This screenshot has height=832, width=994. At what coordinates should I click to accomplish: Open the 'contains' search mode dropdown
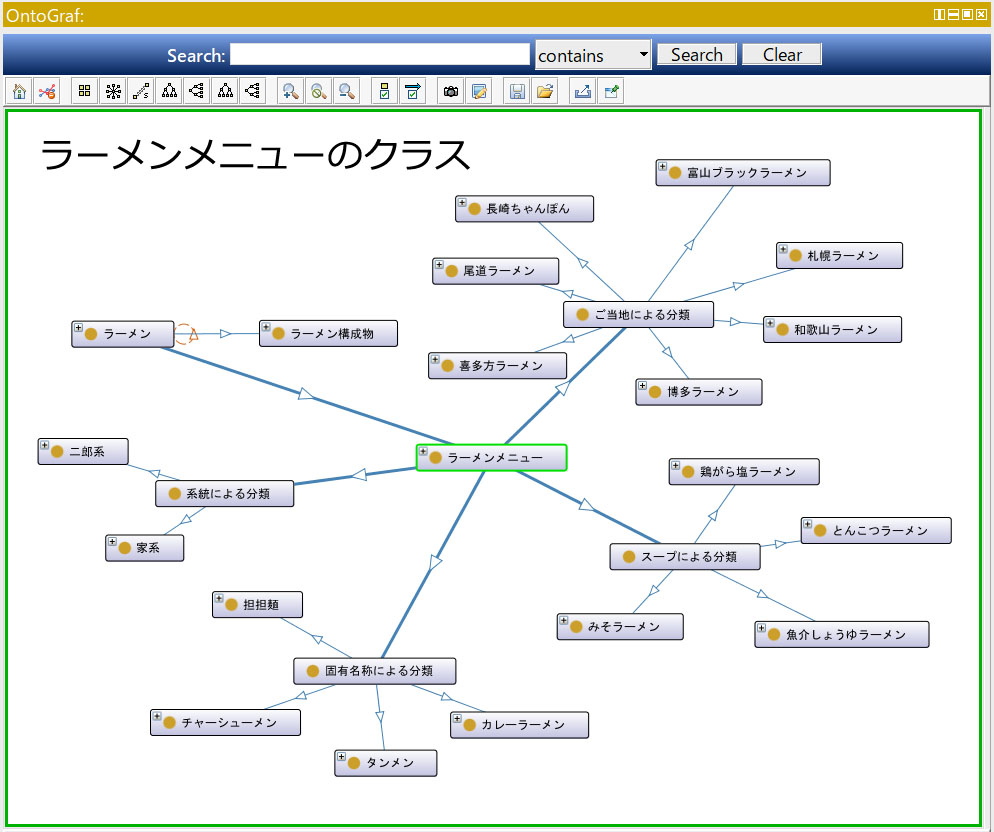pos(593,55)
